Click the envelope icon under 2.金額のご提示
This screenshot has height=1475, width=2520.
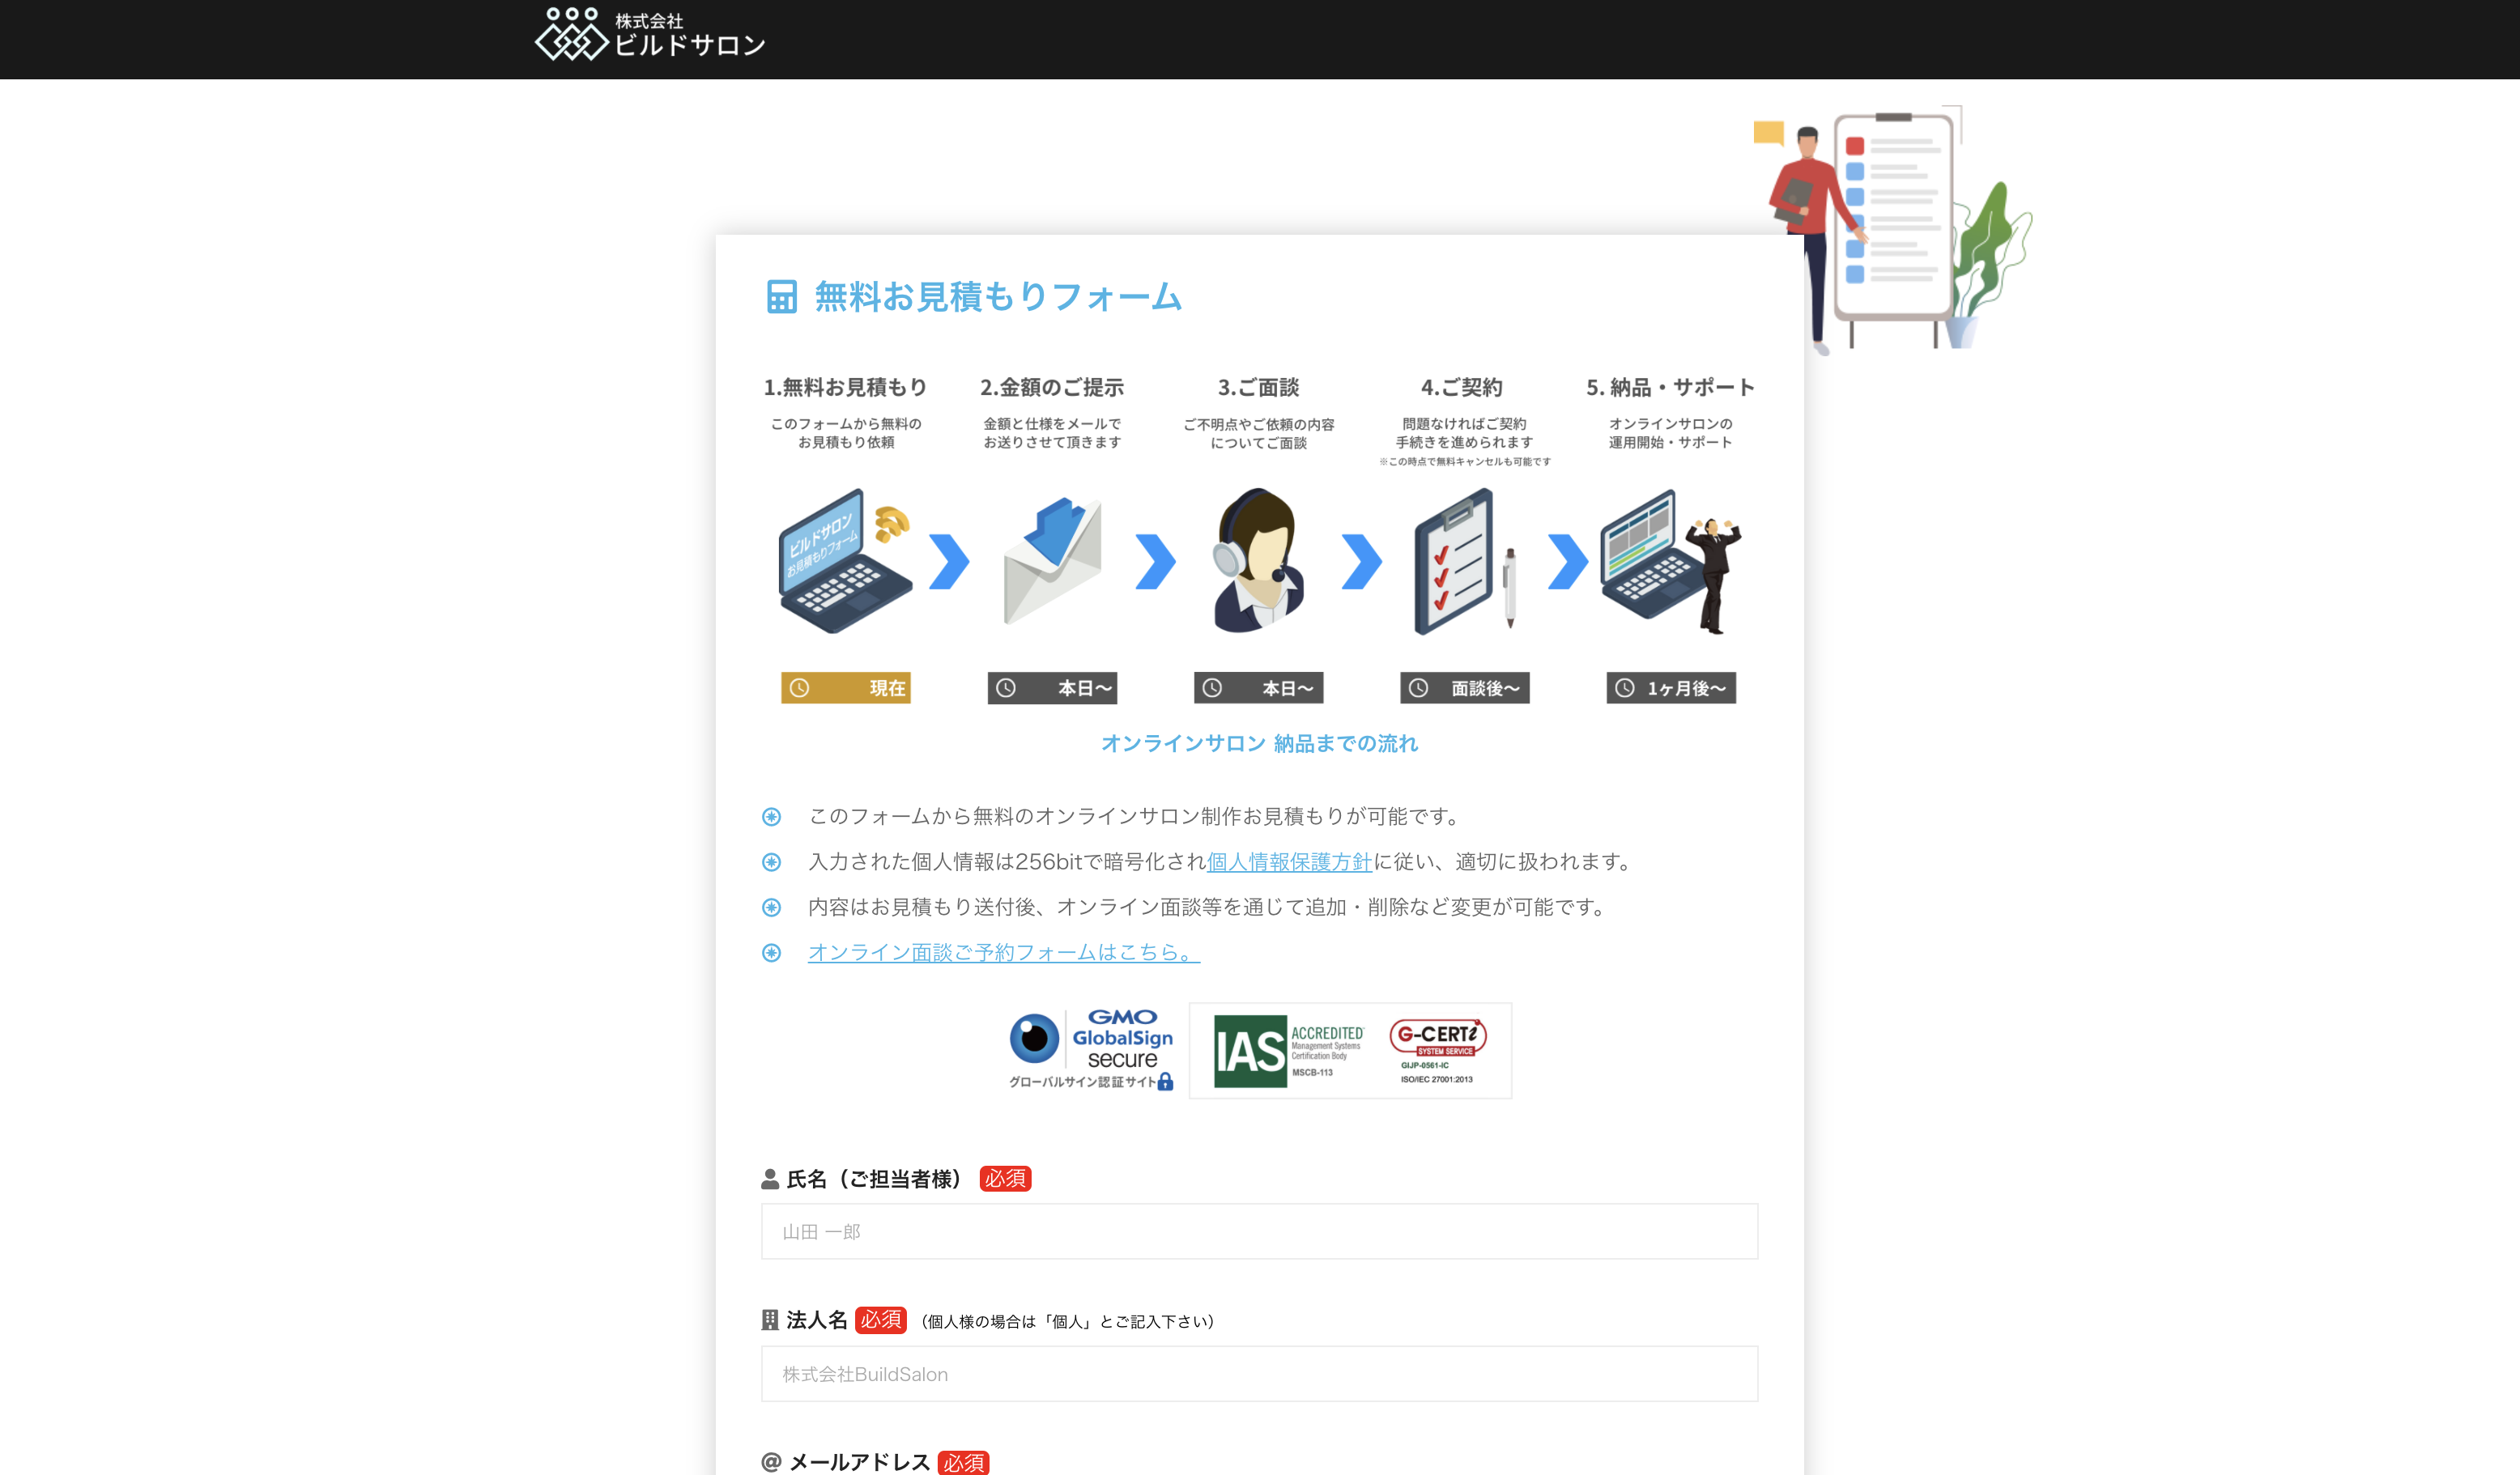(x=1052, y=563)
